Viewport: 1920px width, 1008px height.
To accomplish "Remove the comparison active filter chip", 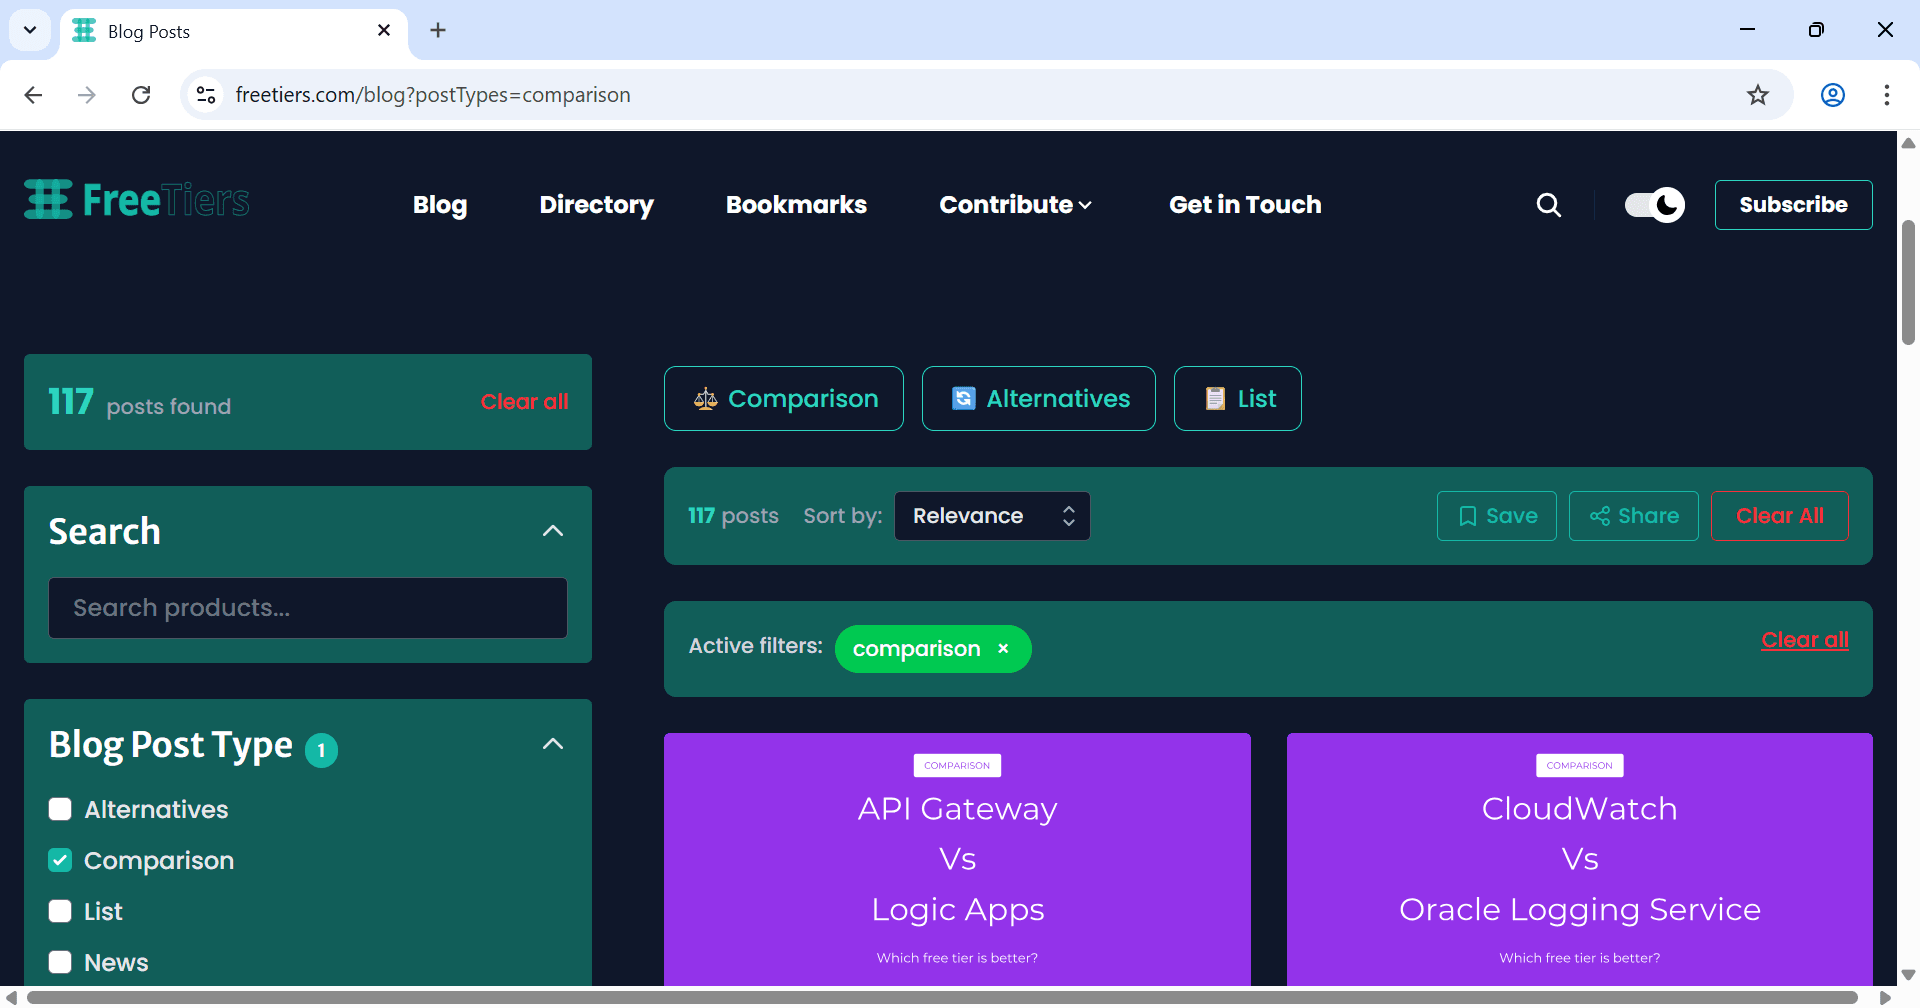I will coord(1003,649).
